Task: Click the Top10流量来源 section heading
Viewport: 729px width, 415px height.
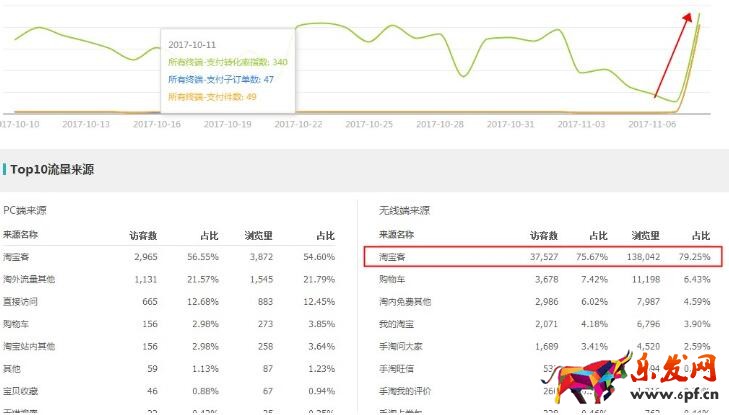Action: pos(51,170)
